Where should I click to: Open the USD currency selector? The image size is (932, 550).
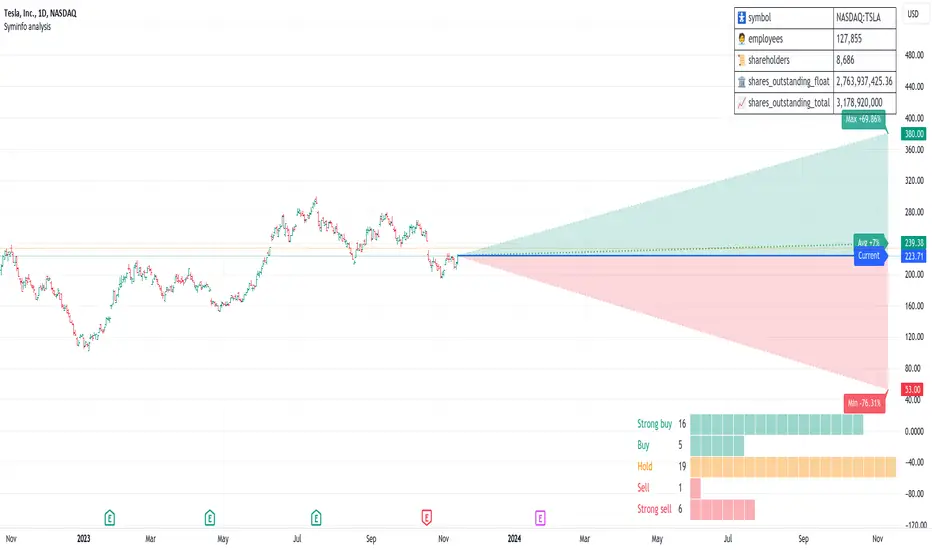click(913, 14)
